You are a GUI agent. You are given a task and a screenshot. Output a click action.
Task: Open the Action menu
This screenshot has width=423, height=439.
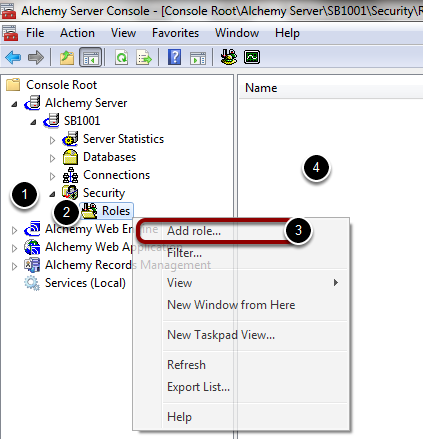tap(77, 33)
